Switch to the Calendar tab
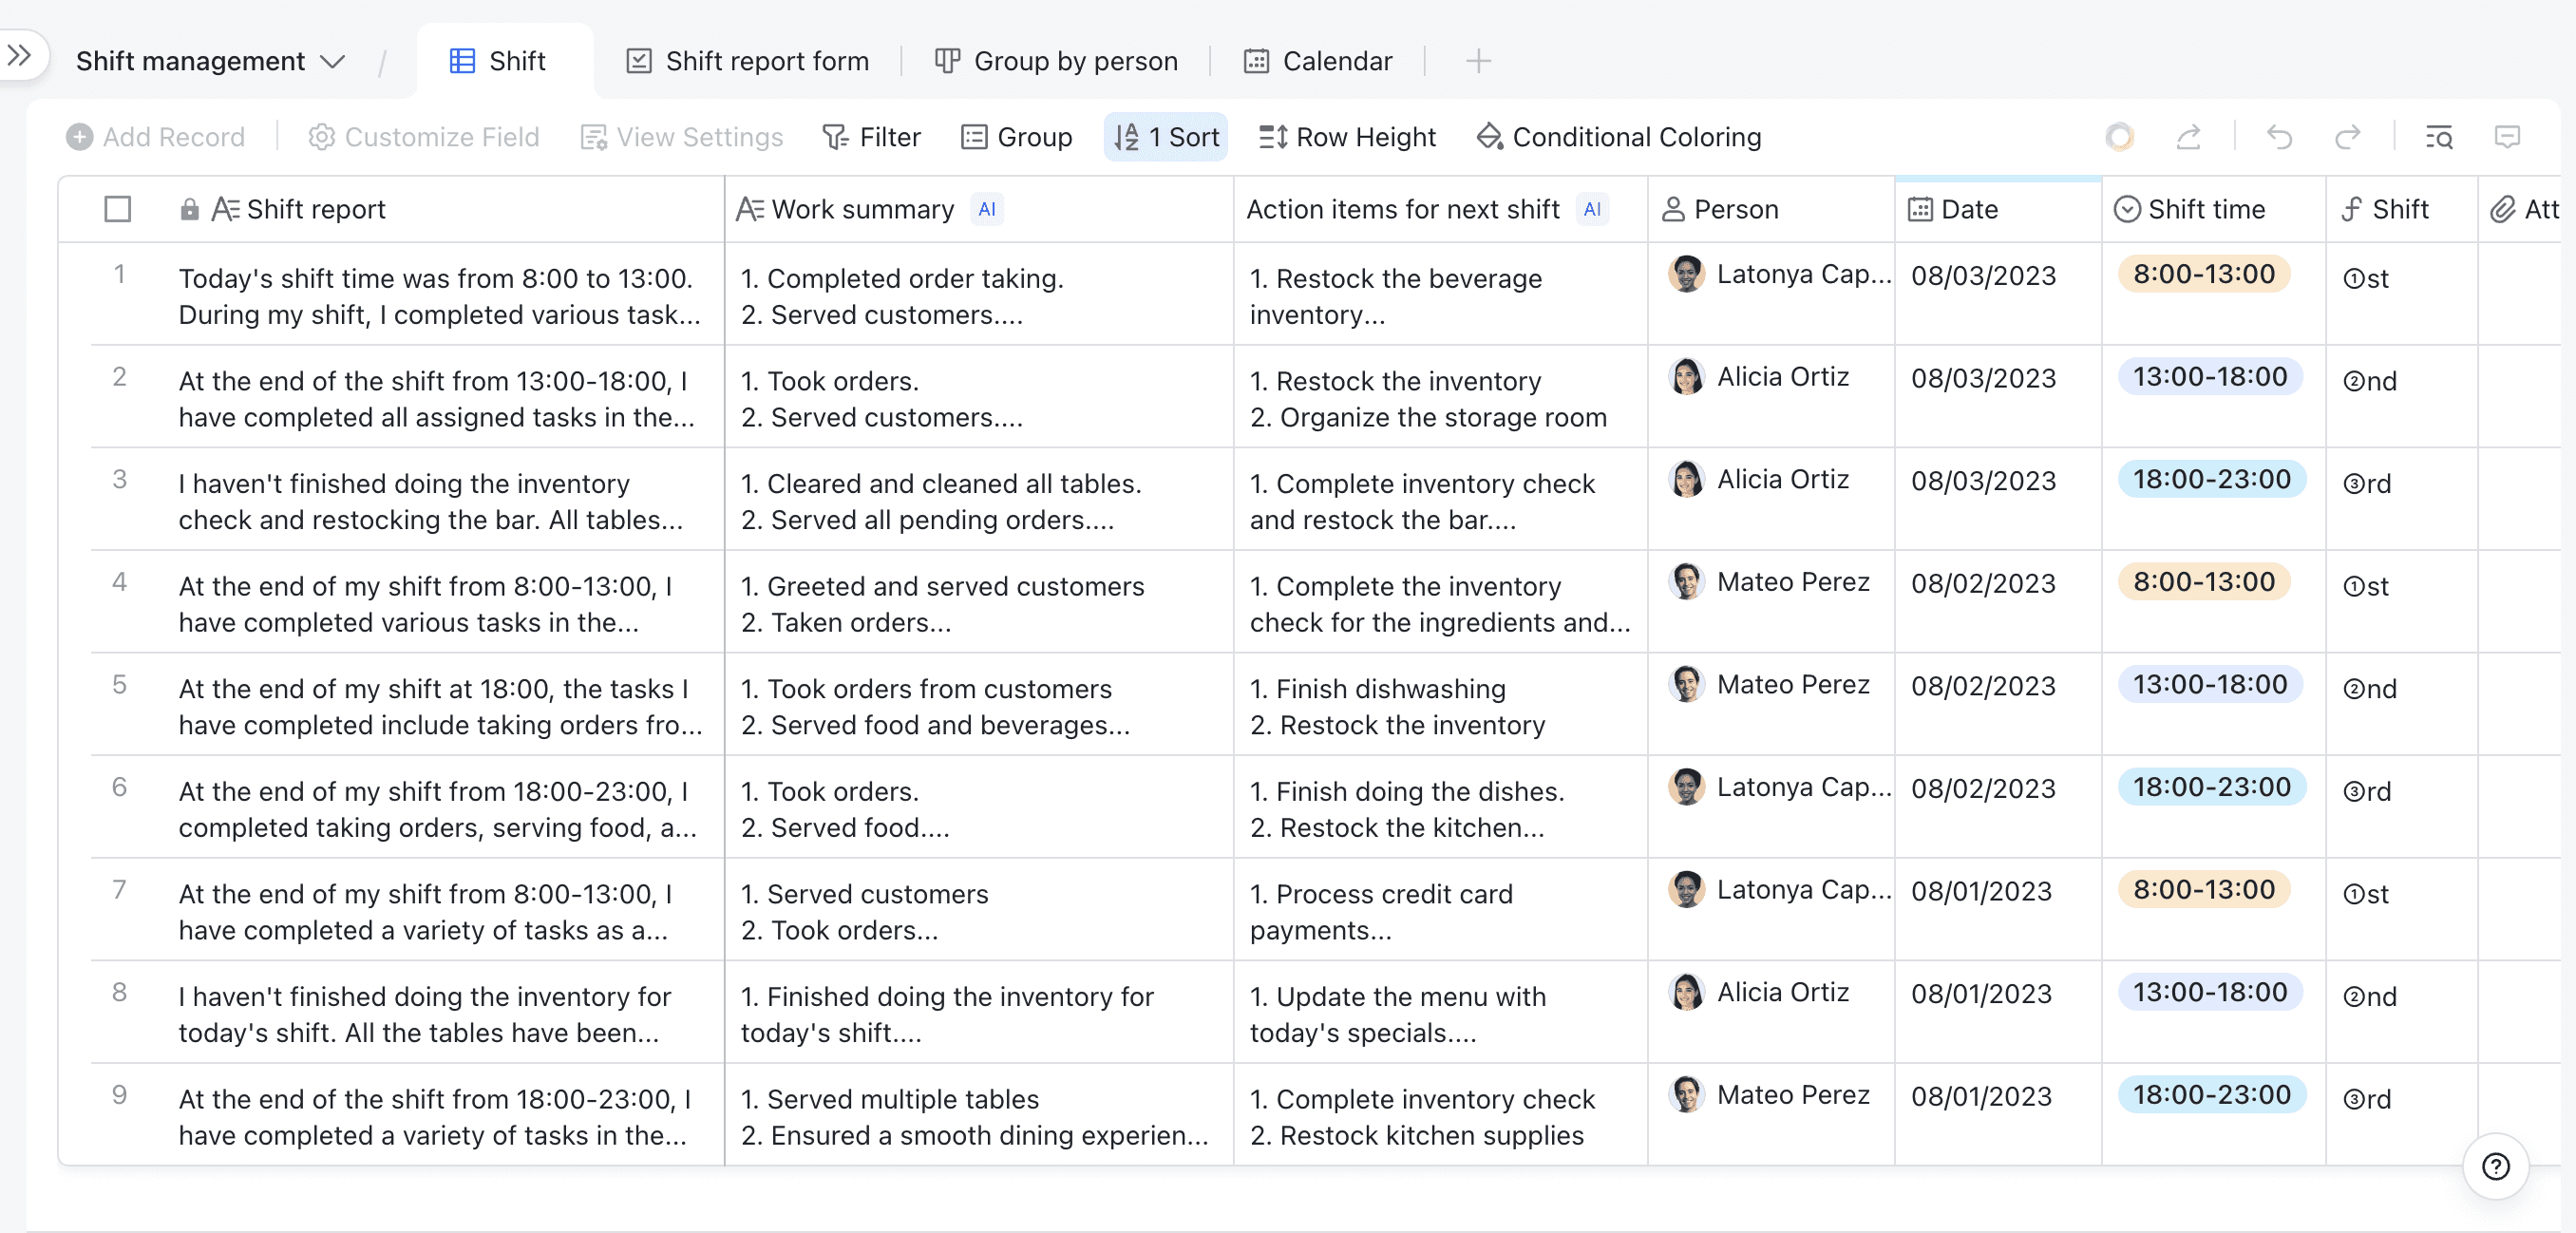The width and height of the screenshot is (2576, 1233). click(1317, 61)
